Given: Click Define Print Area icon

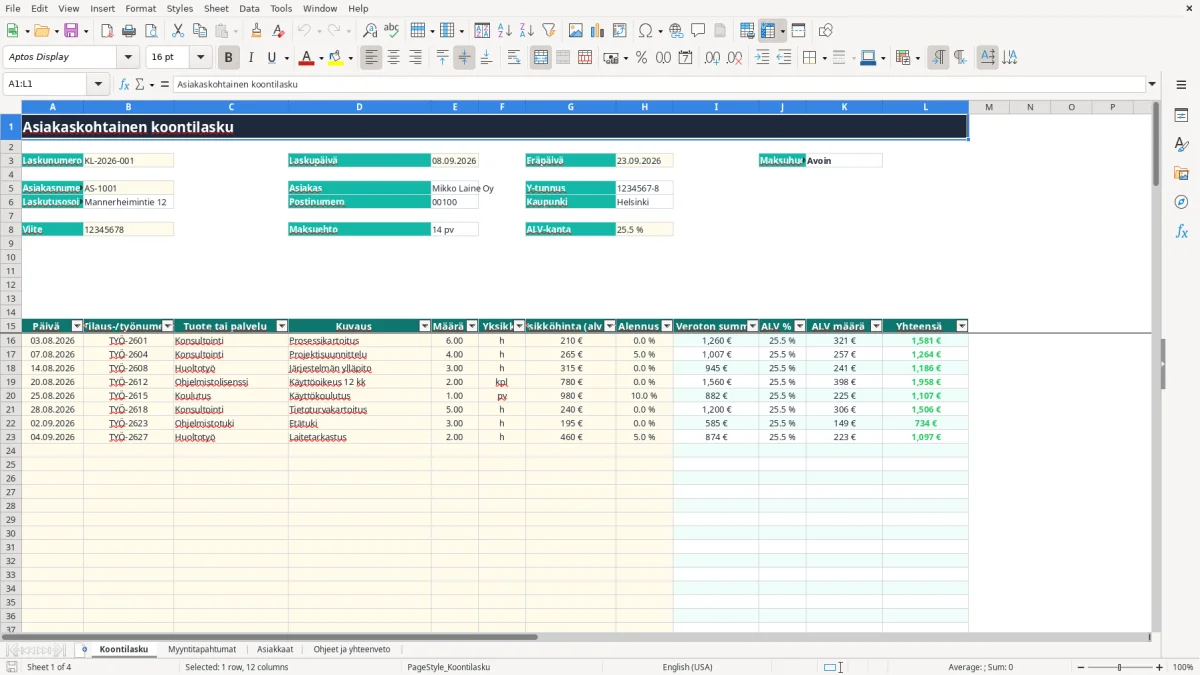Looking at the screenshot, I should (747, 31).
